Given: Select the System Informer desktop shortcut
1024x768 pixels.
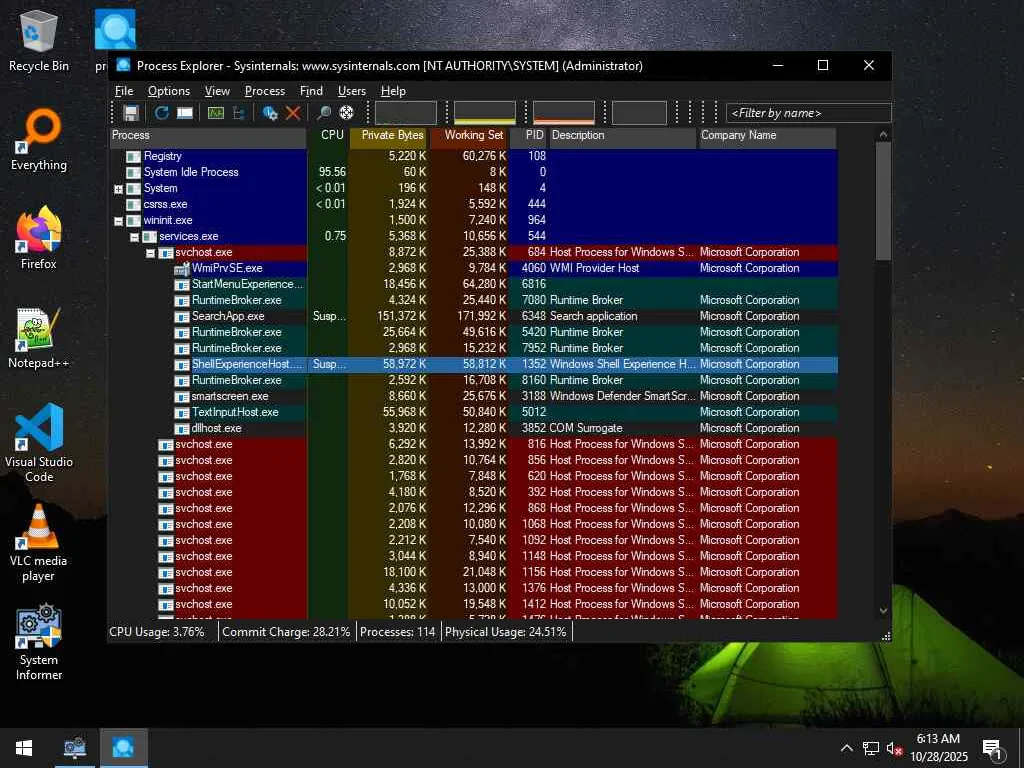Looking at the screenshot, I should tap(39, 643).
